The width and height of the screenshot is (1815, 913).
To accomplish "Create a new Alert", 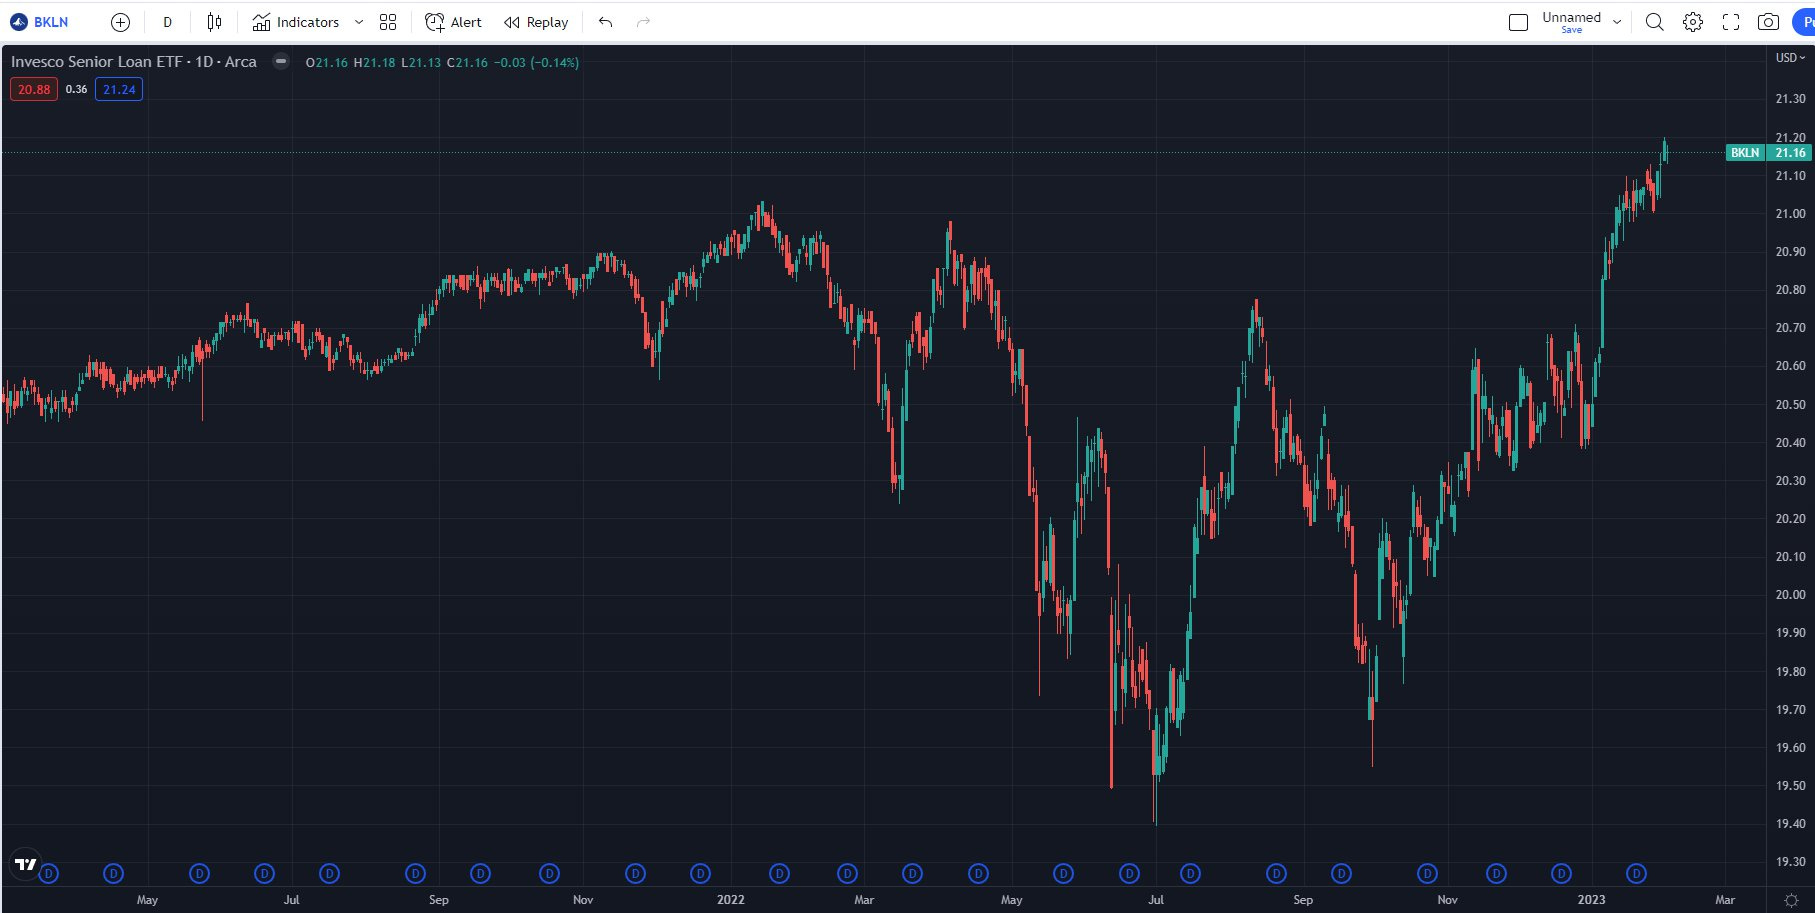I will tap(453, 22).
